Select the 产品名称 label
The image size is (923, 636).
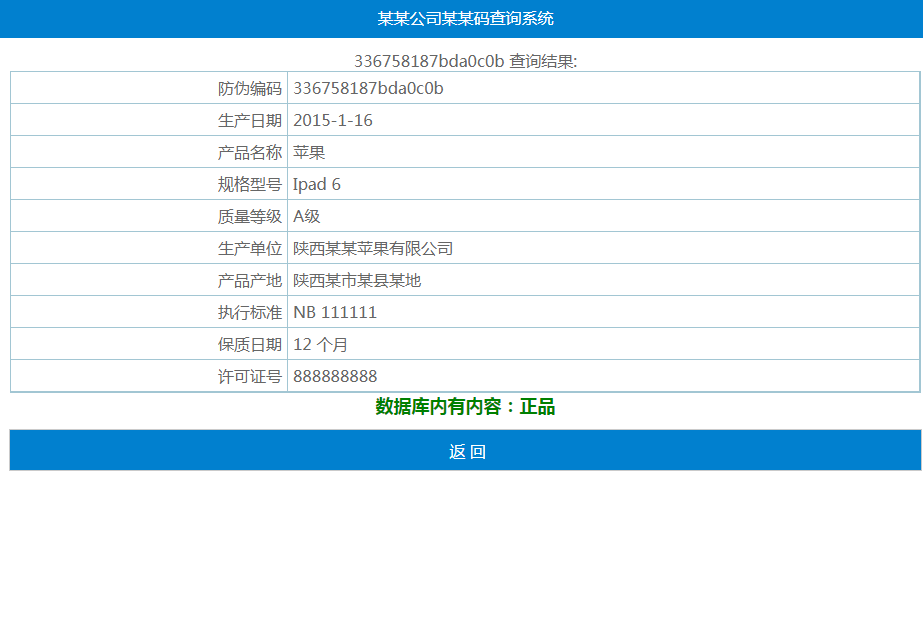[x=250, y=153]
